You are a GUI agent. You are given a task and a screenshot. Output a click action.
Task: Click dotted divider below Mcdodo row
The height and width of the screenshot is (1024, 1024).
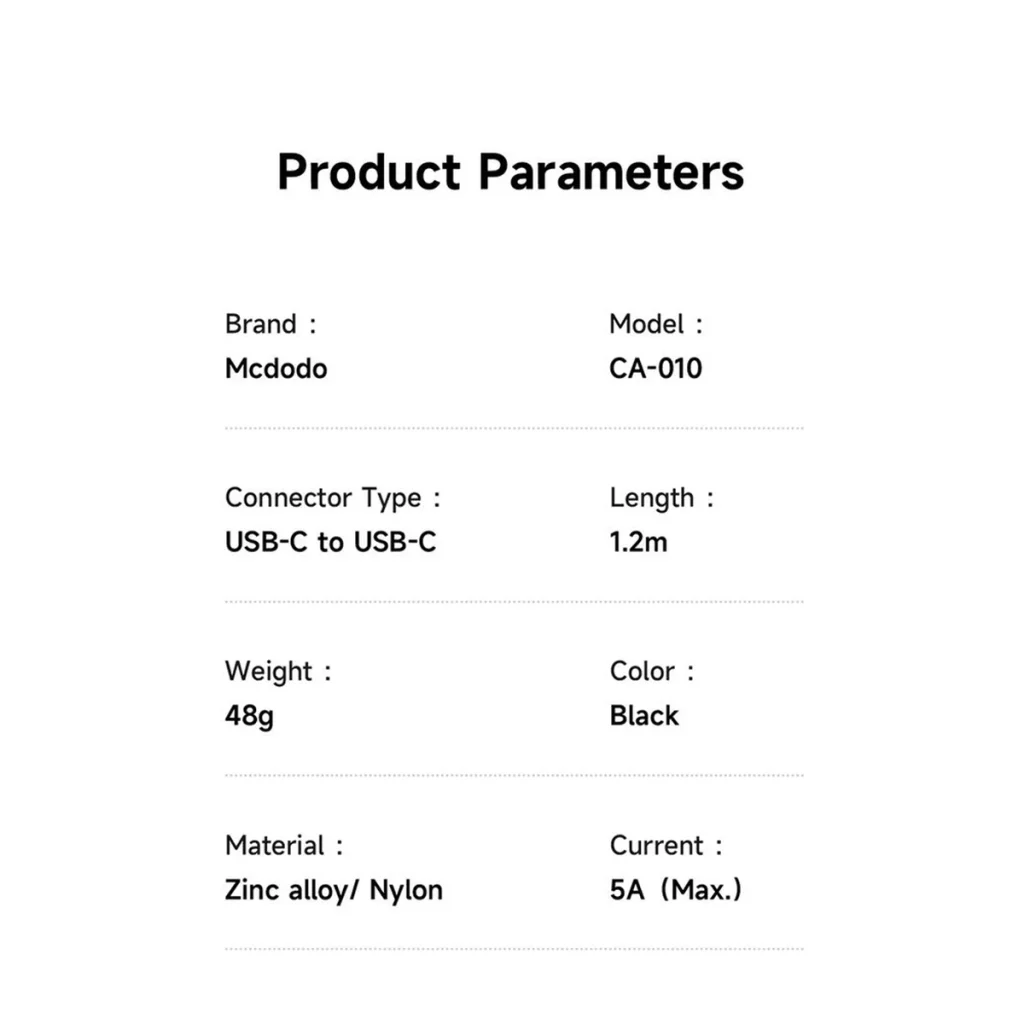514,428
